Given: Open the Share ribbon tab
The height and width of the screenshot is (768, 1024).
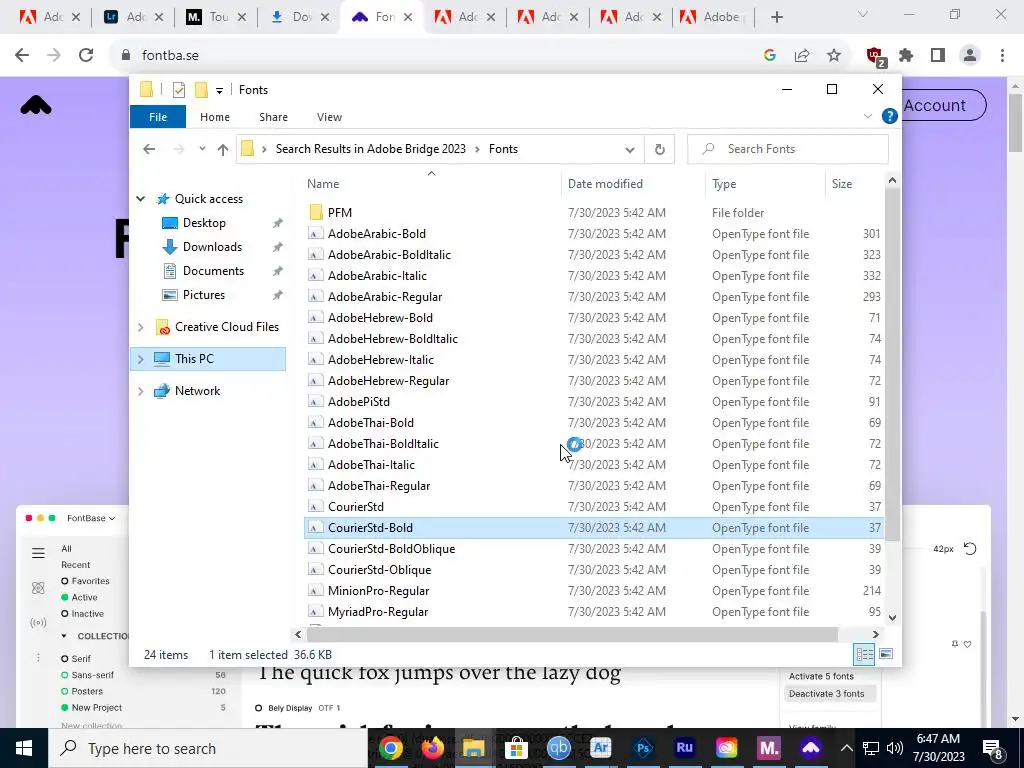Looking at the screenshot, I should click(273, 117).
